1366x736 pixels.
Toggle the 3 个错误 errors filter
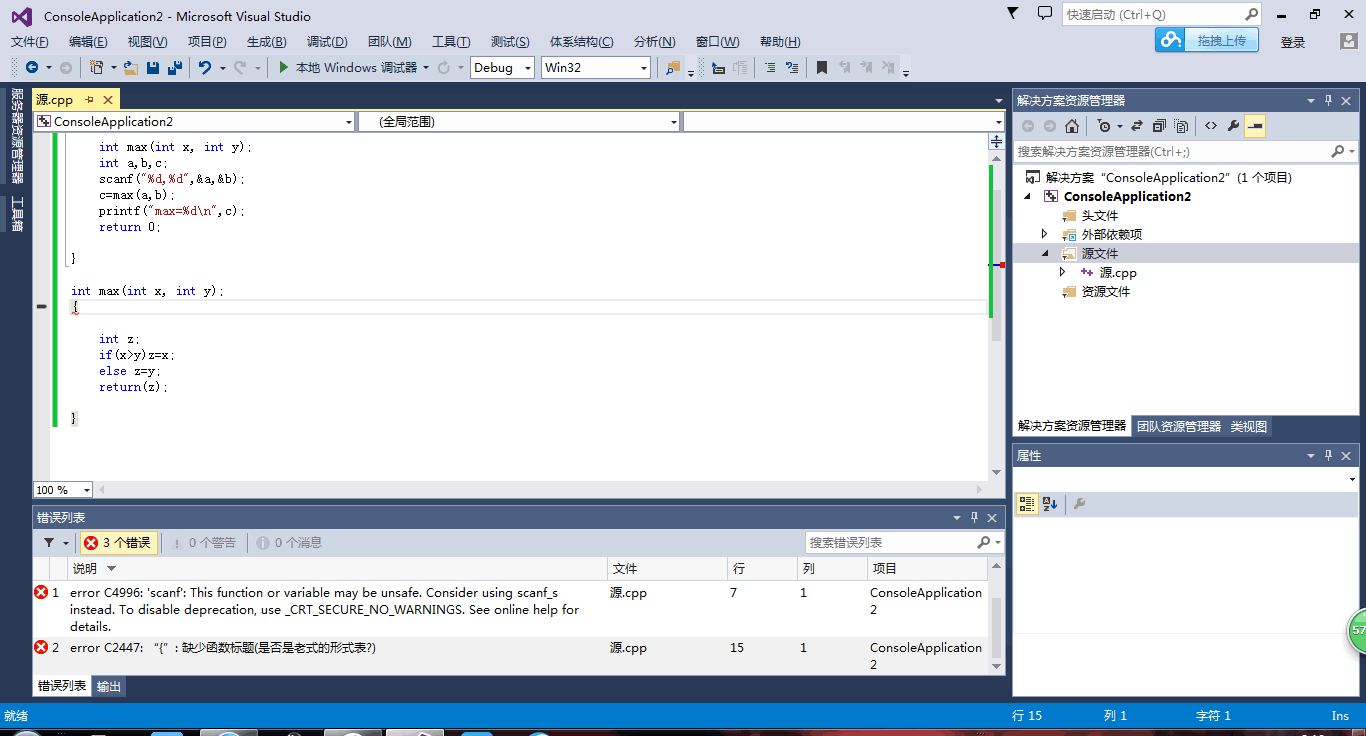118,543
